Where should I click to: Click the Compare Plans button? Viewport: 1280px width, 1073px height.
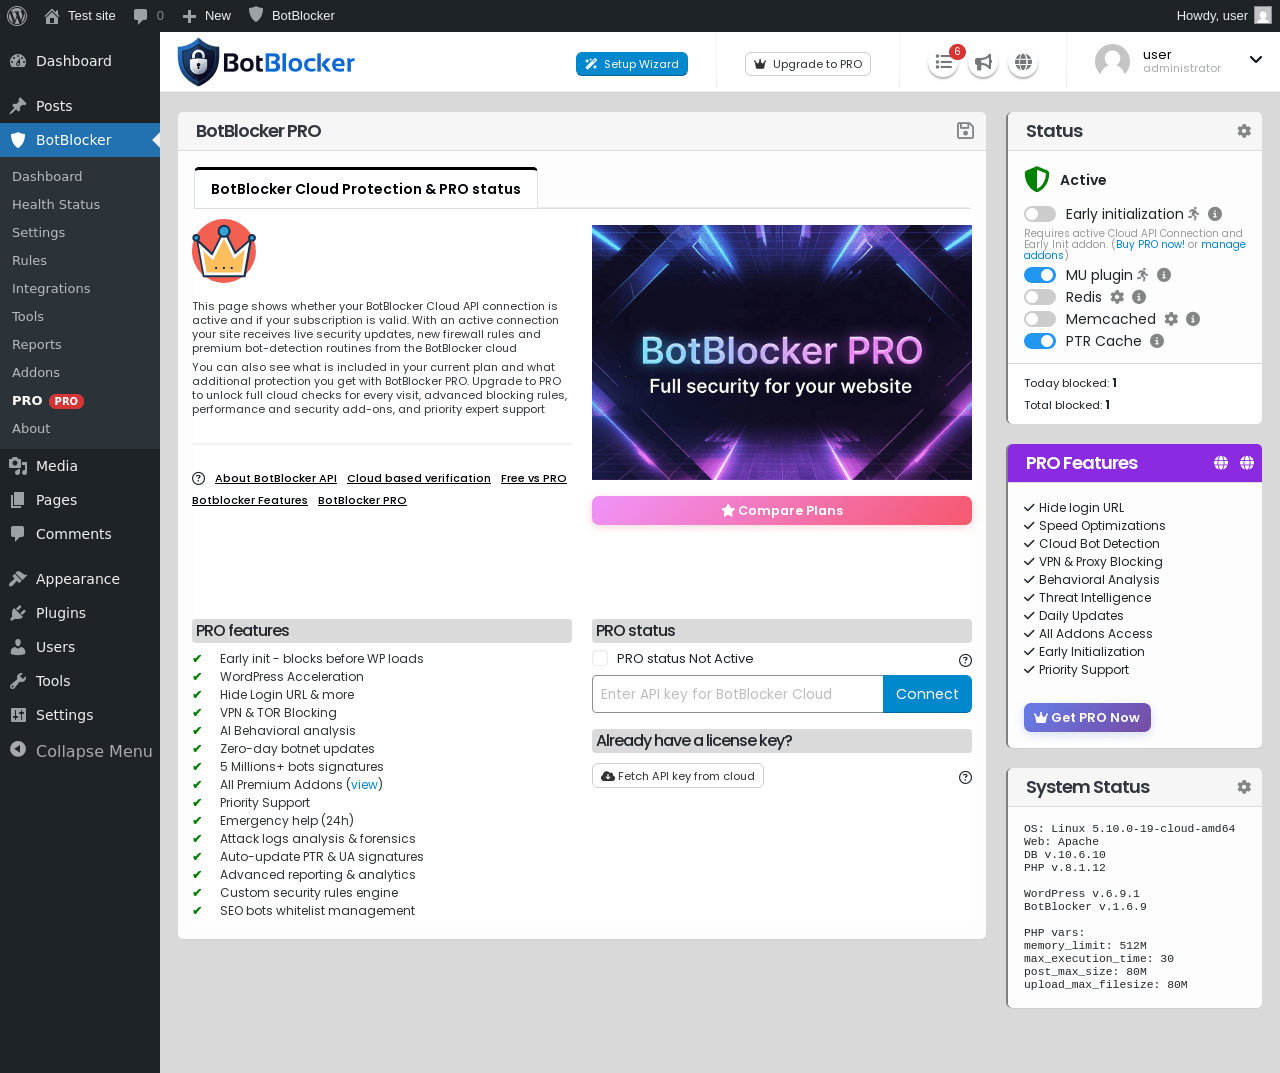pyautogui.click(x=782, y=510)
